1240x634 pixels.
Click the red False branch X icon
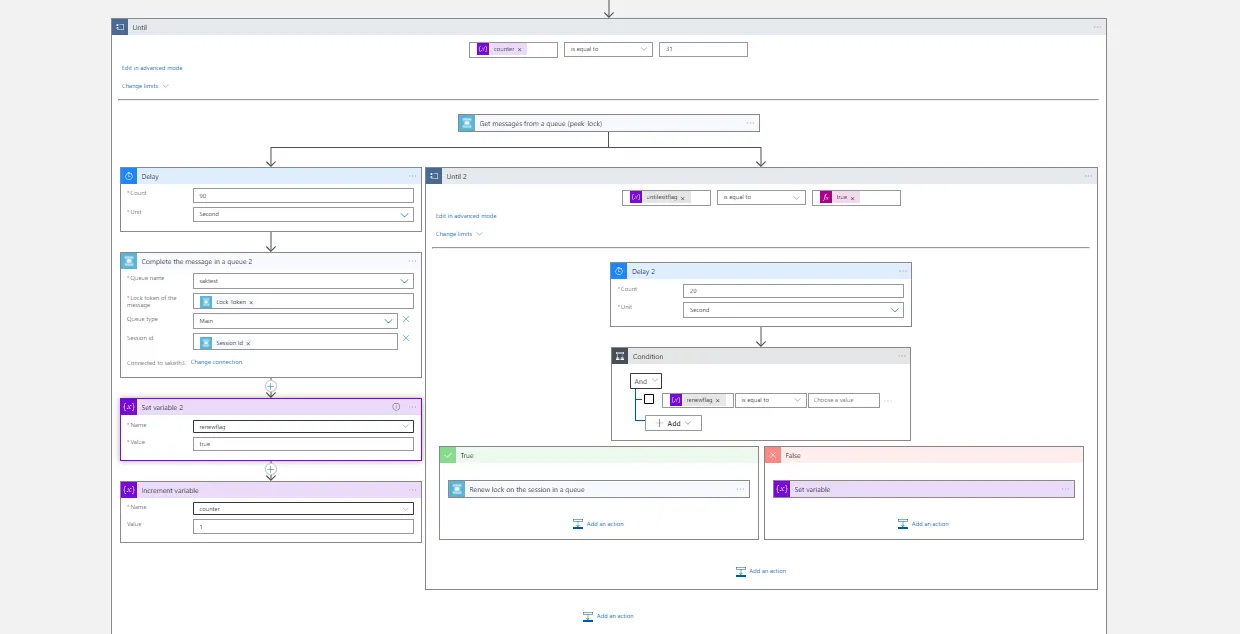[x=773, y=455]
